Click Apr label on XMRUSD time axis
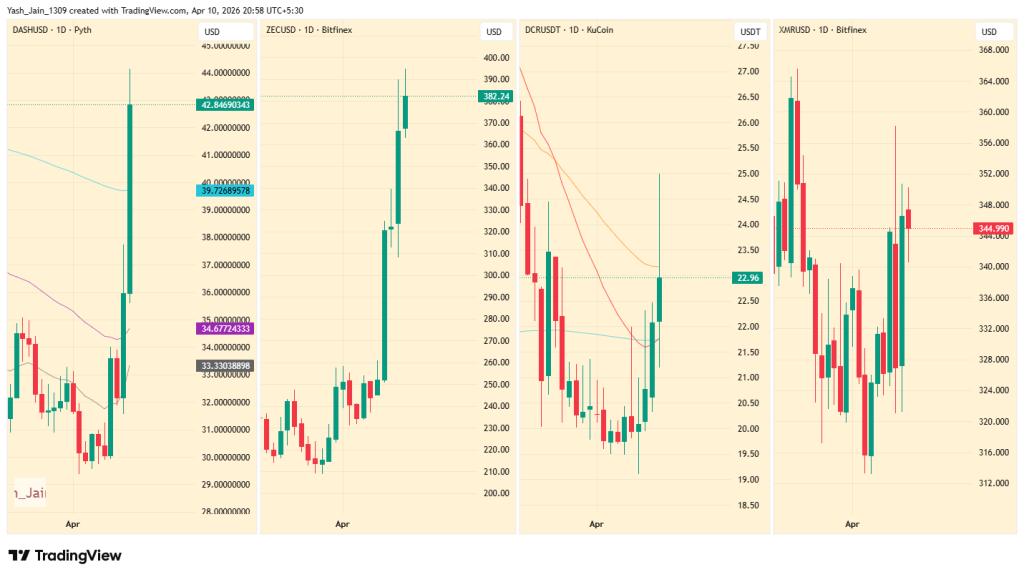1024x577 pixels. click(852, 523)
